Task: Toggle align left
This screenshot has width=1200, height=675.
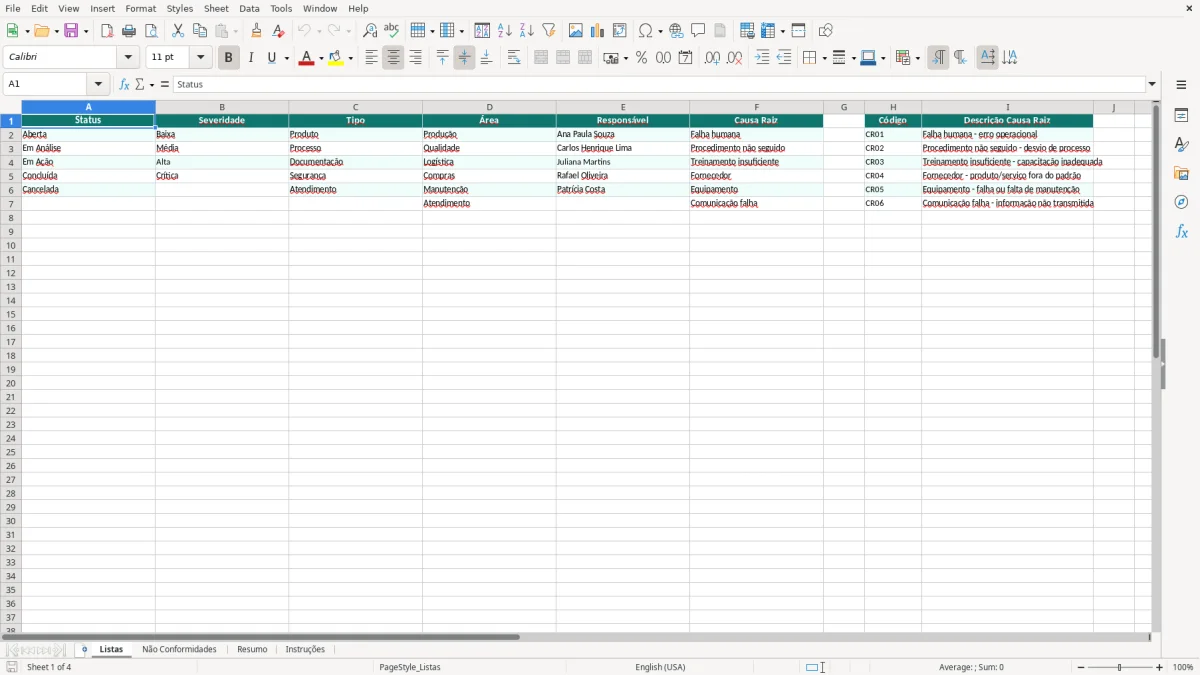Action: point(371,58)
